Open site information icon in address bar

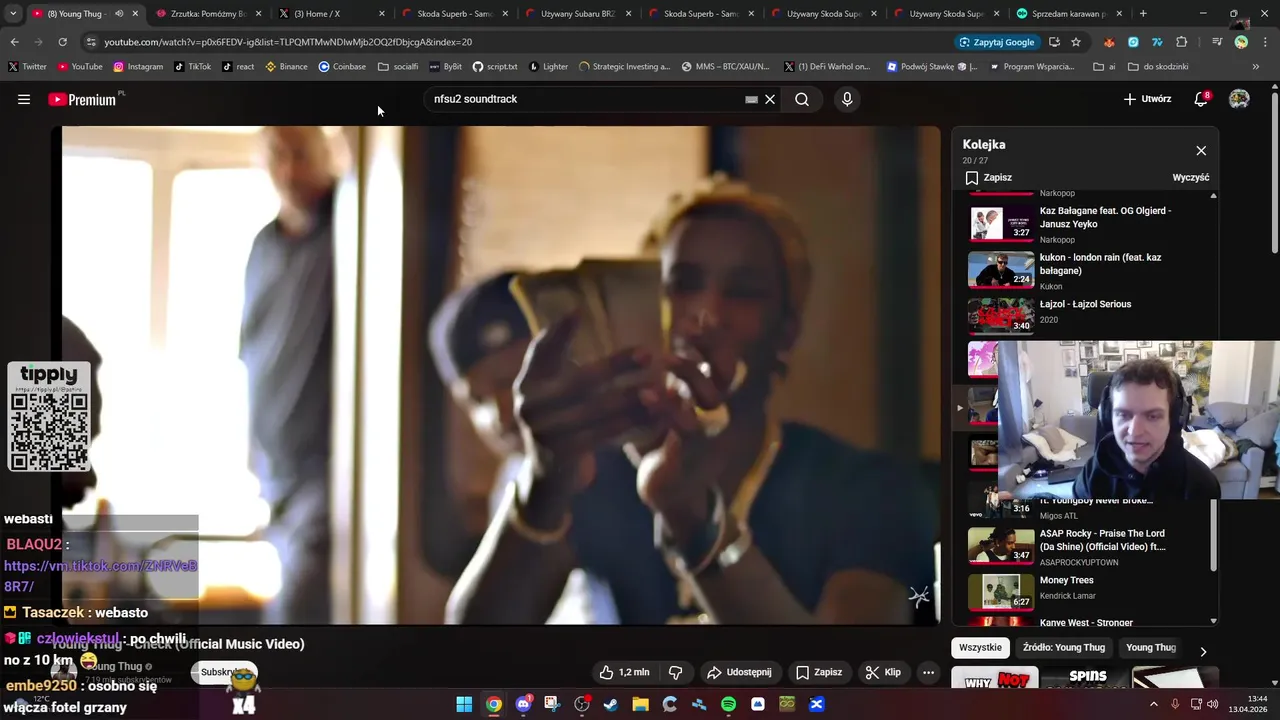pyautogui.click(x=91, y=42)
